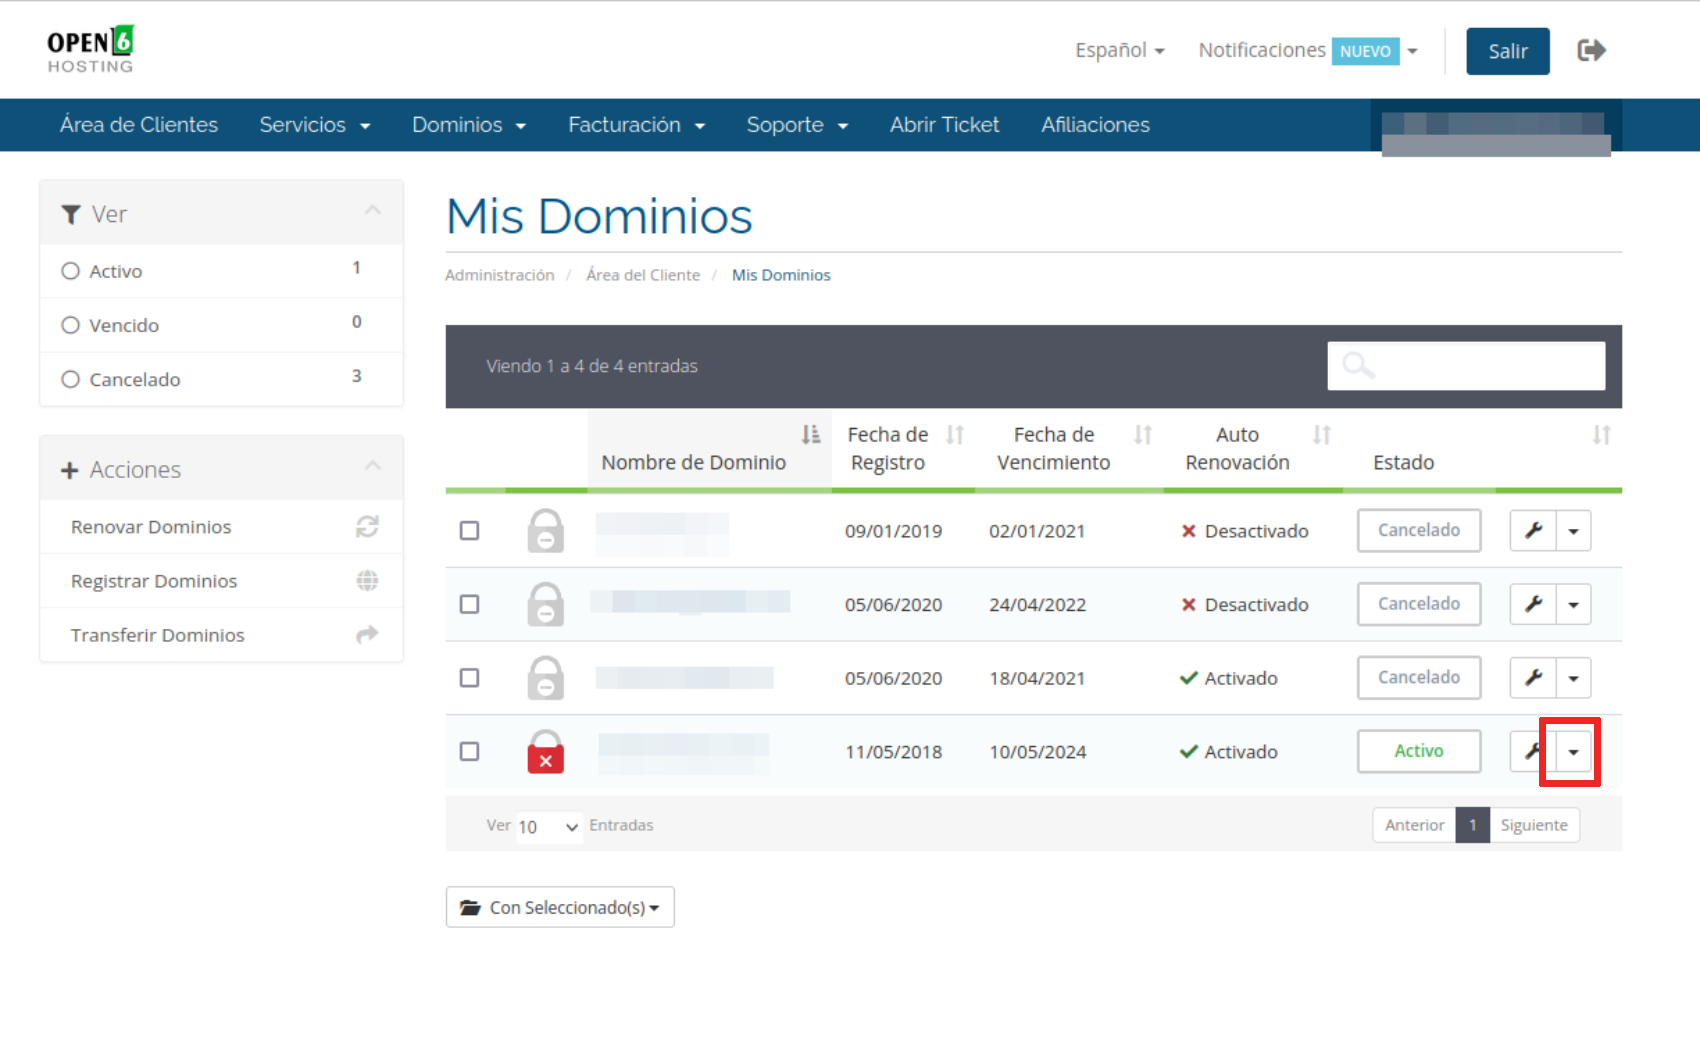This screenshot has width=1700, height=1052.
Task: Click the folder icon in Con Seleccionado(s)
Action: click(470, 907)
